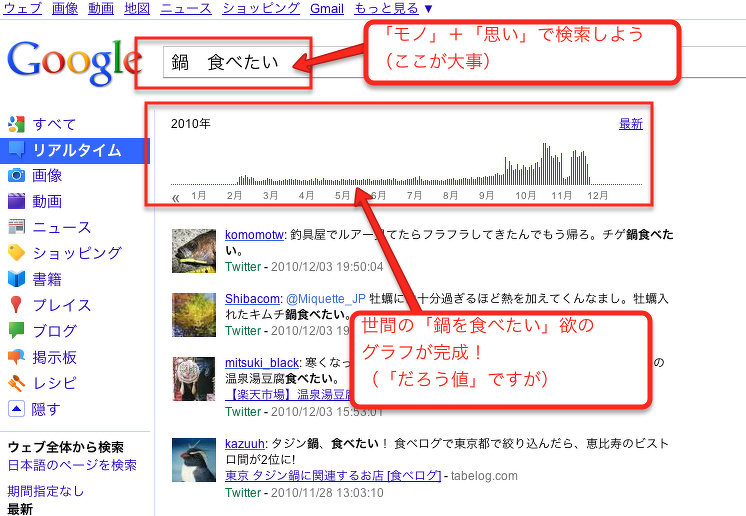Open mitsuki_black user link
The height and width of the screenshot is (516, 746).
[262, 363]
